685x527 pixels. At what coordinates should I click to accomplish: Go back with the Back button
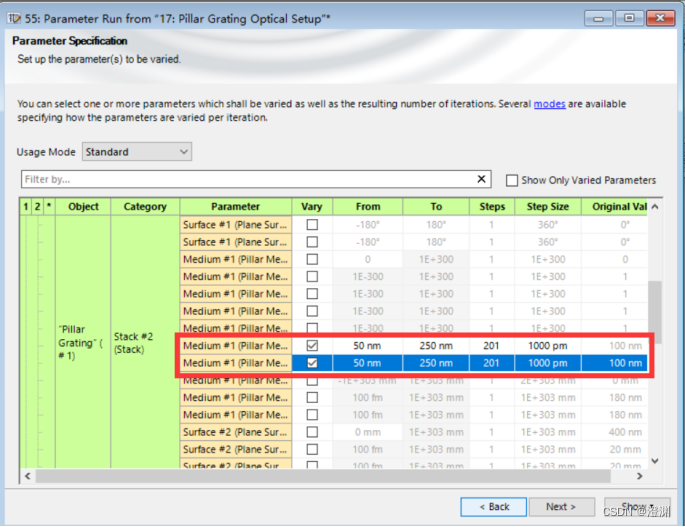point(494,507)
